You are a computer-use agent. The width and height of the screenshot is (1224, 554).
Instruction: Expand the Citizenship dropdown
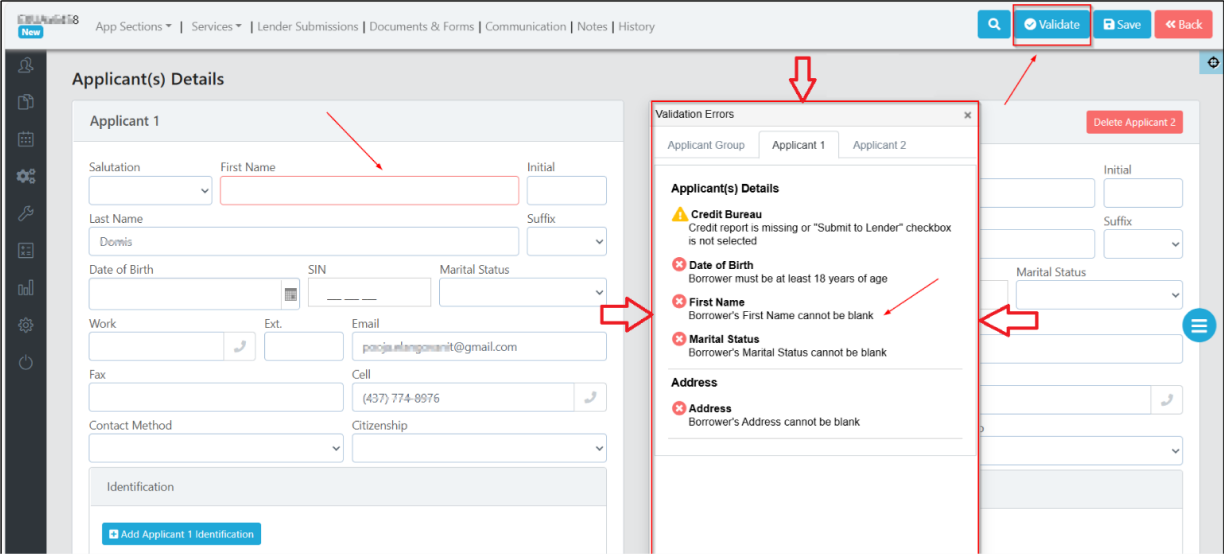[x=479, y=448]
